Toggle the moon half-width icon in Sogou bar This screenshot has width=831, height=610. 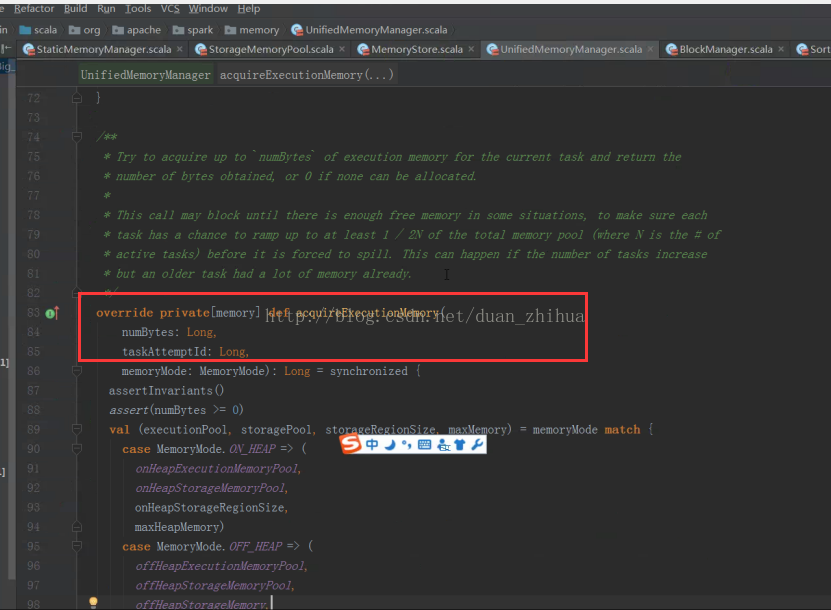[390, 444]
